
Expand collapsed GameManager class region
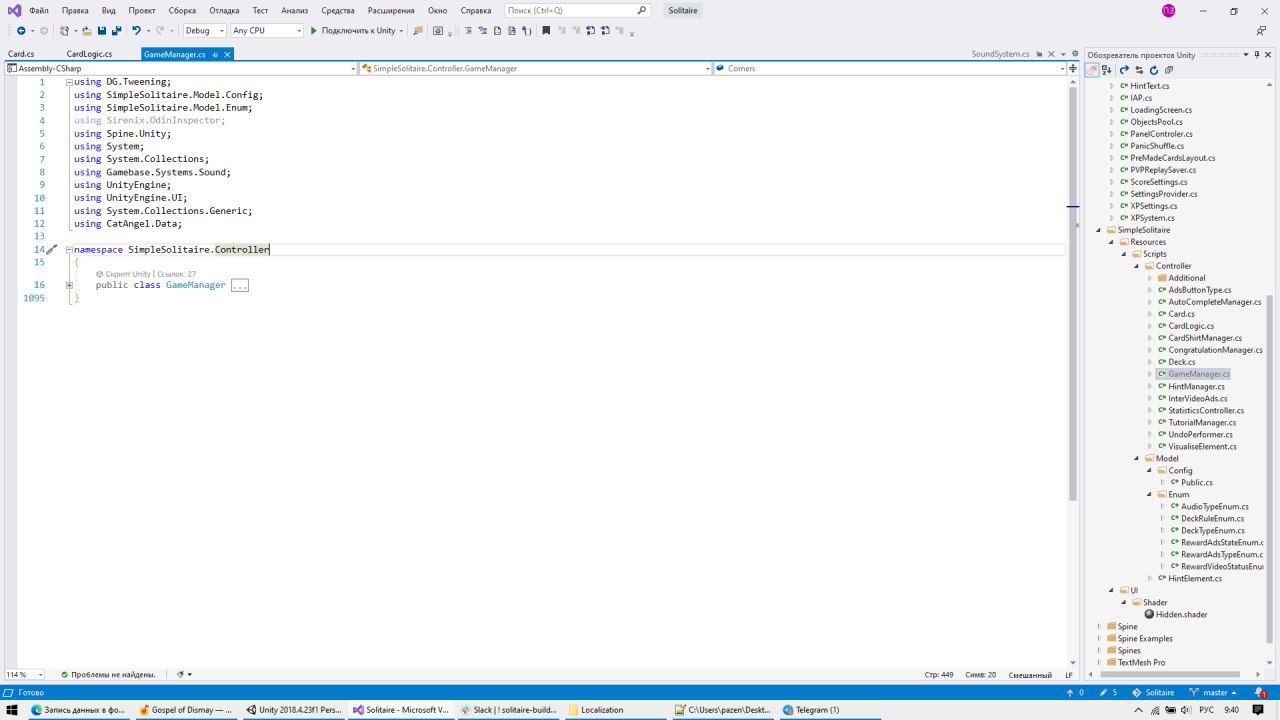[x=69, y=285]
